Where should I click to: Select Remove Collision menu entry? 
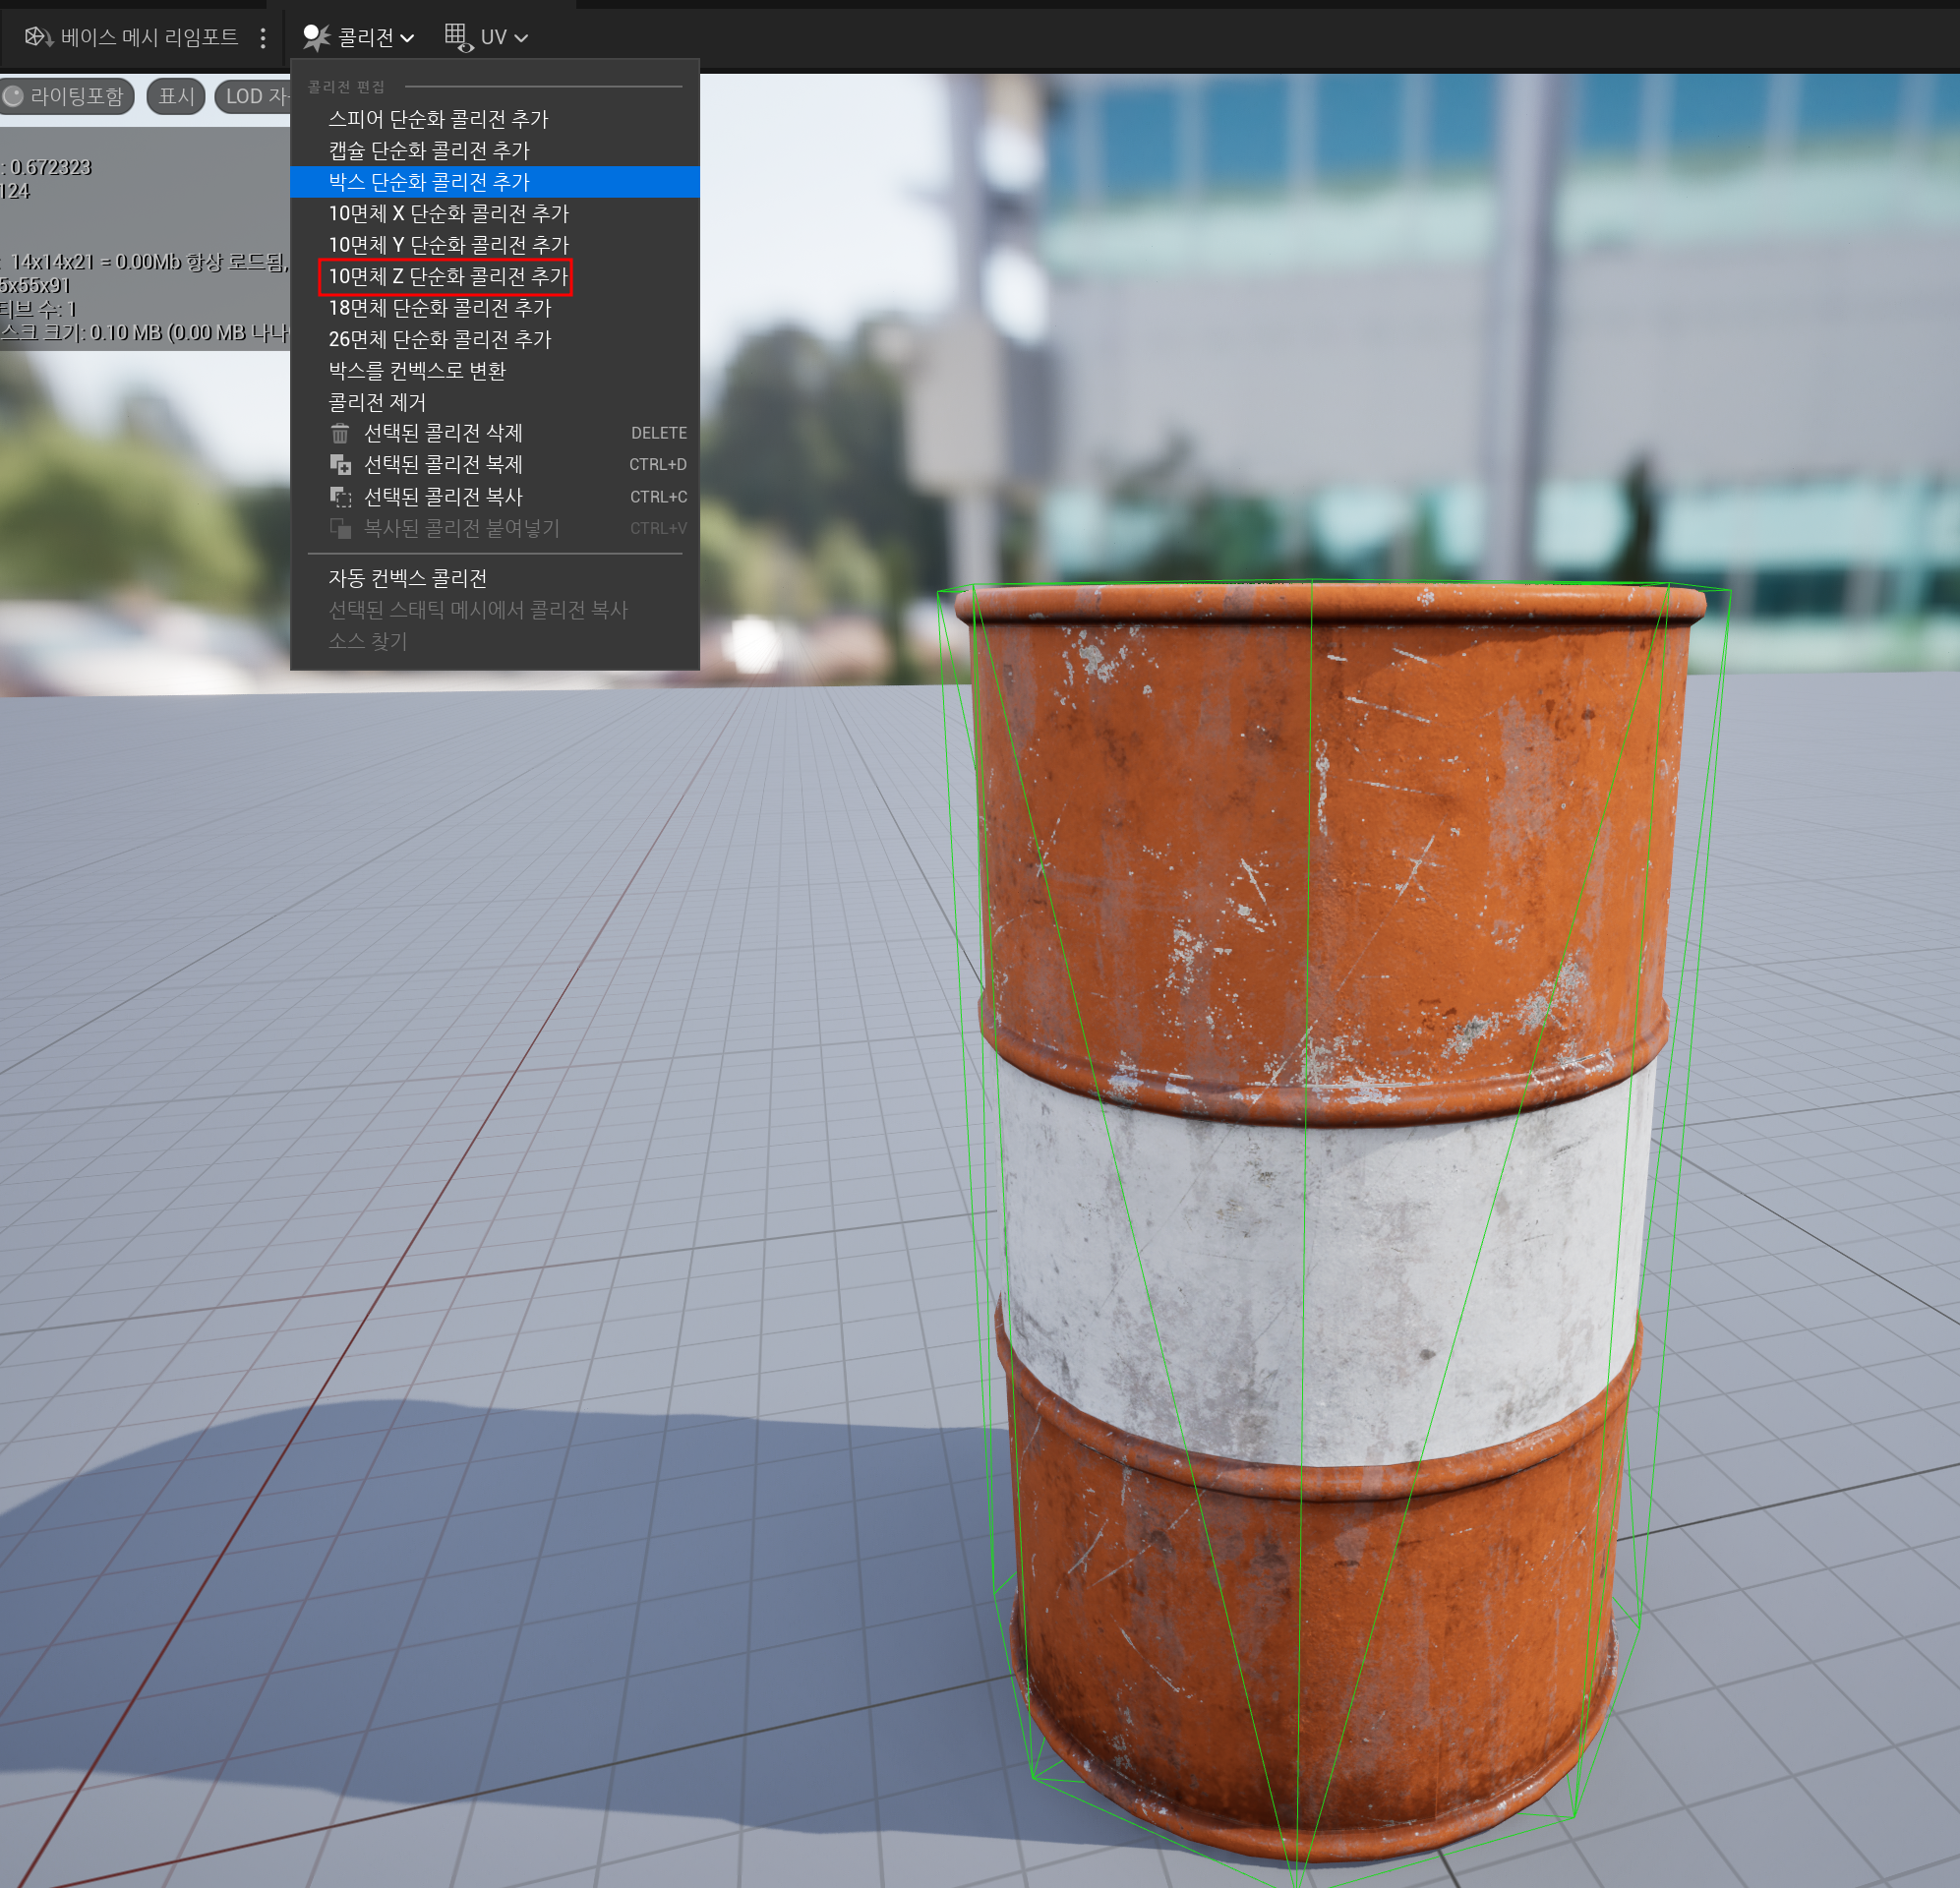tap(377, 402)
